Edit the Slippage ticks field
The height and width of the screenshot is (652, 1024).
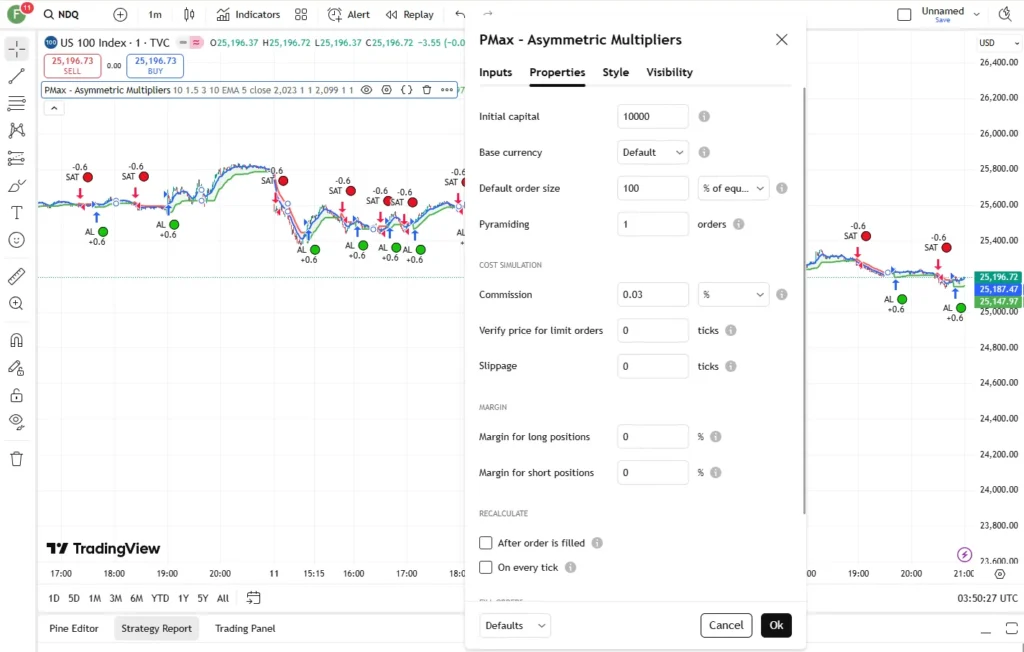point(652,366)
